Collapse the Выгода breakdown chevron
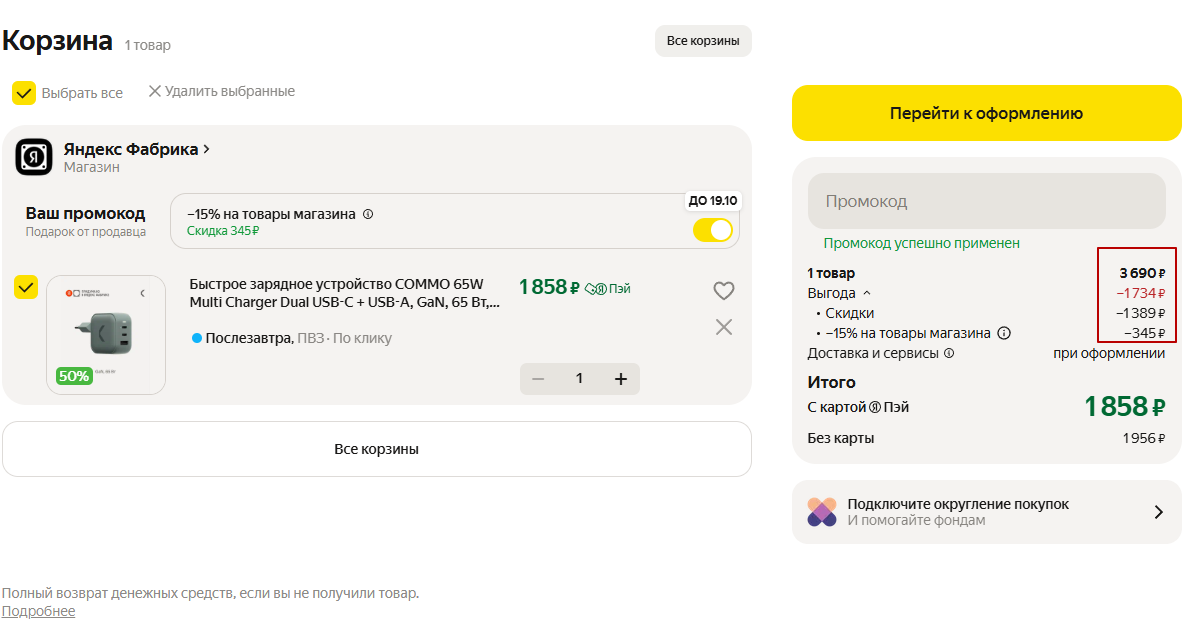Image resolution: width=1187 pixels, height=637 pixels. [x=867, y=293]
